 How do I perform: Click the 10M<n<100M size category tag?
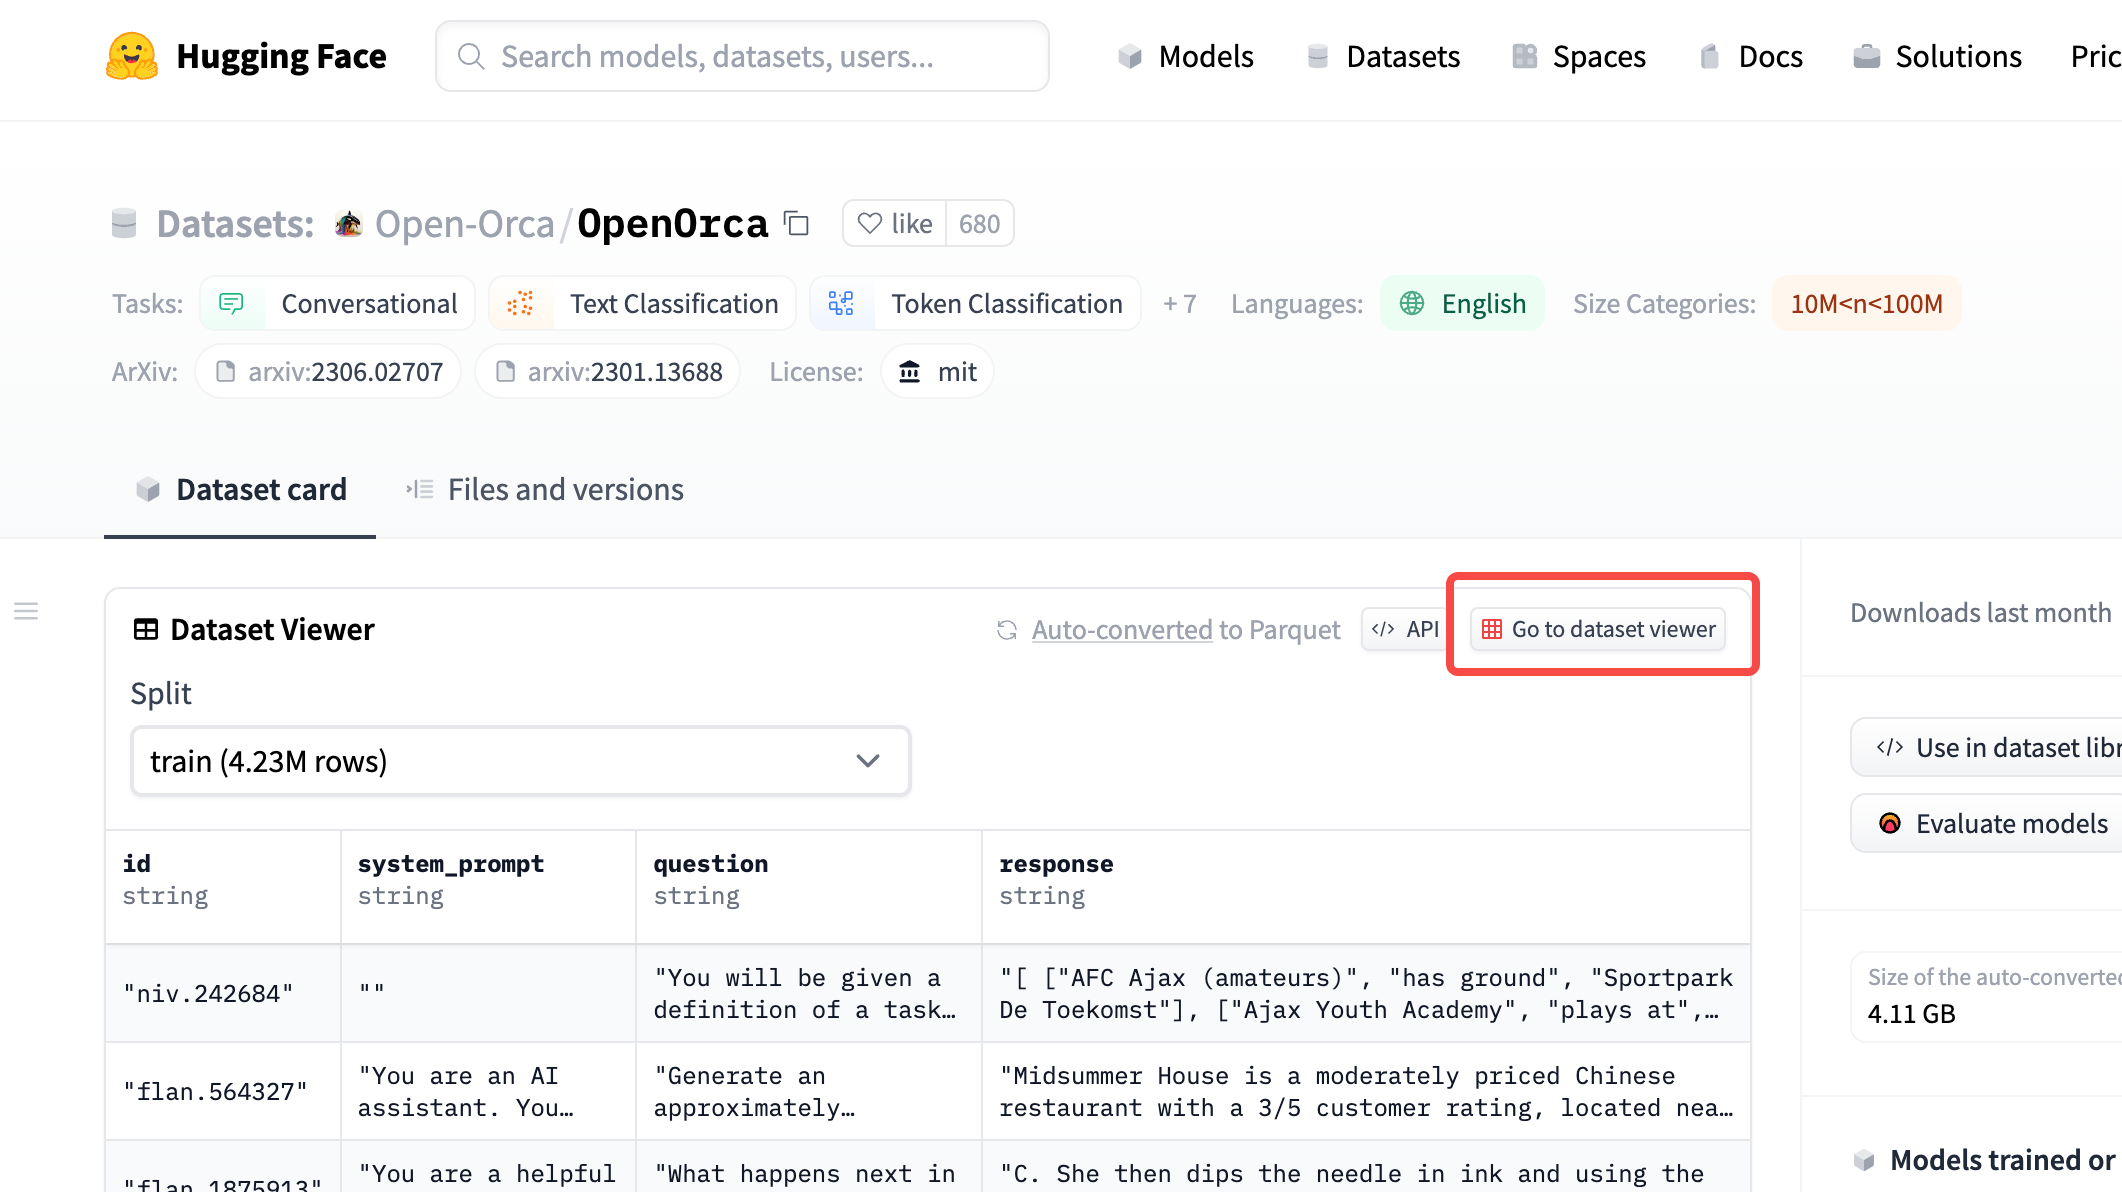click(1866, 304)
